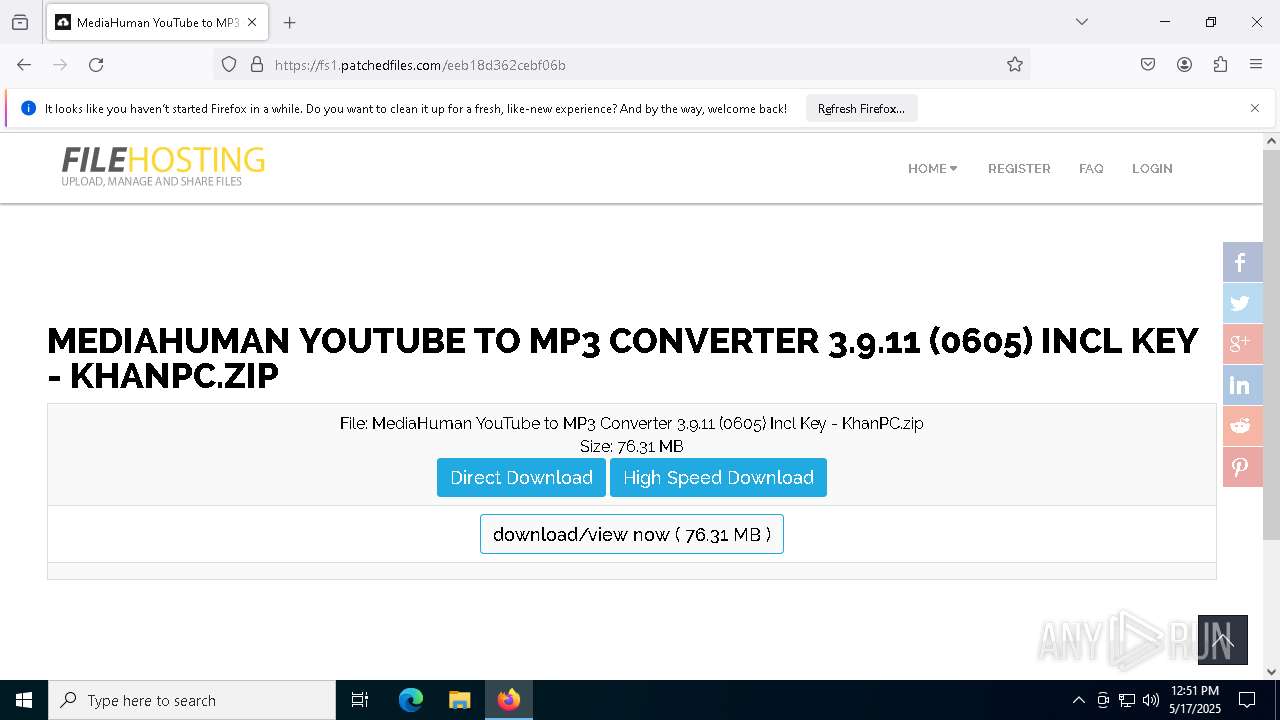Image resolution: width=1280 pixels, height=720 pixels.
Task: Click download/view now ( 76.31 MB )
Action: click(x=632, y=534)
